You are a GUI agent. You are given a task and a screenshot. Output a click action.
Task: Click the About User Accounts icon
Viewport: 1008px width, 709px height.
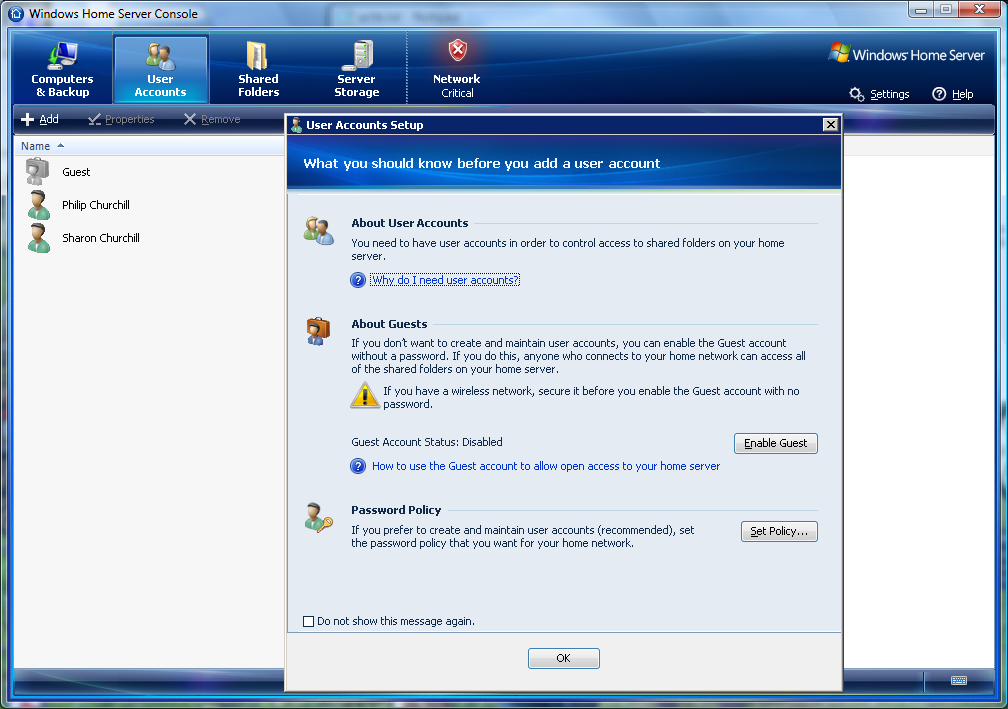point(319,231)
